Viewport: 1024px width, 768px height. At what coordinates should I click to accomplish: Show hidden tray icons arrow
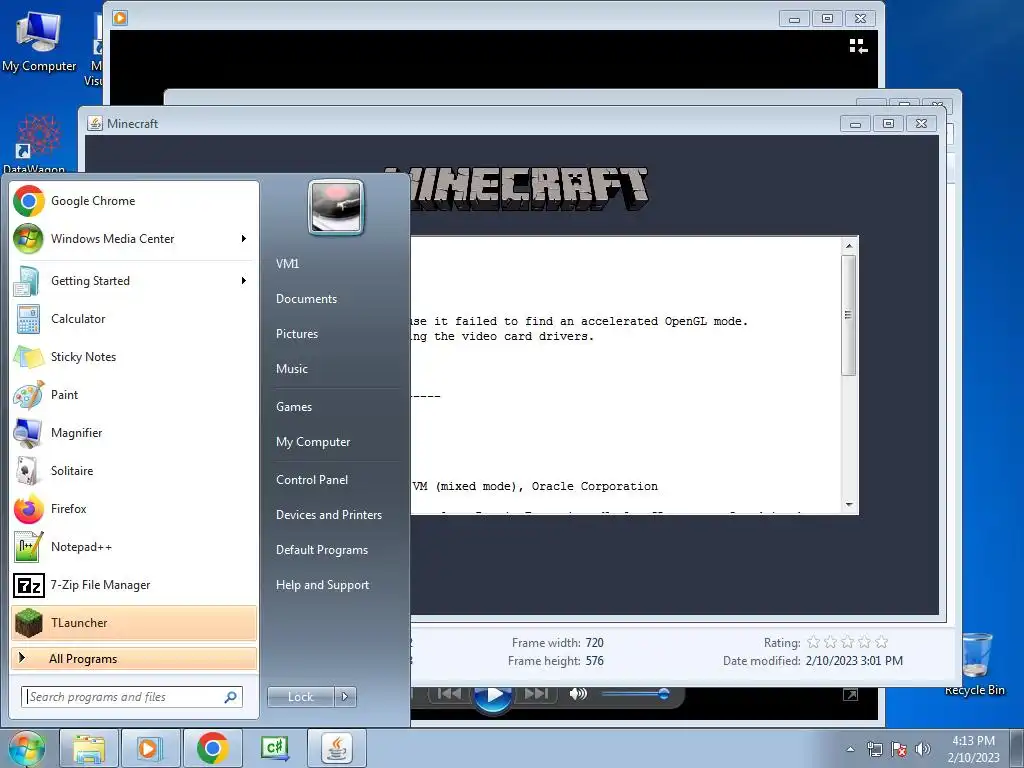pyautogui.click(x=850, y=749)
